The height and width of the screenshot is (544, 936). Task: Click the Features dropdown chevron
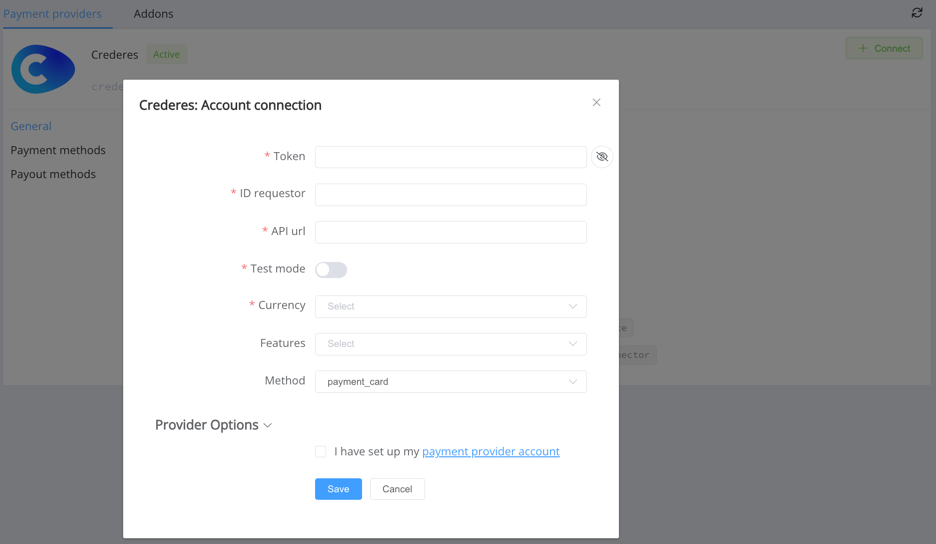(x=573, y=344)
